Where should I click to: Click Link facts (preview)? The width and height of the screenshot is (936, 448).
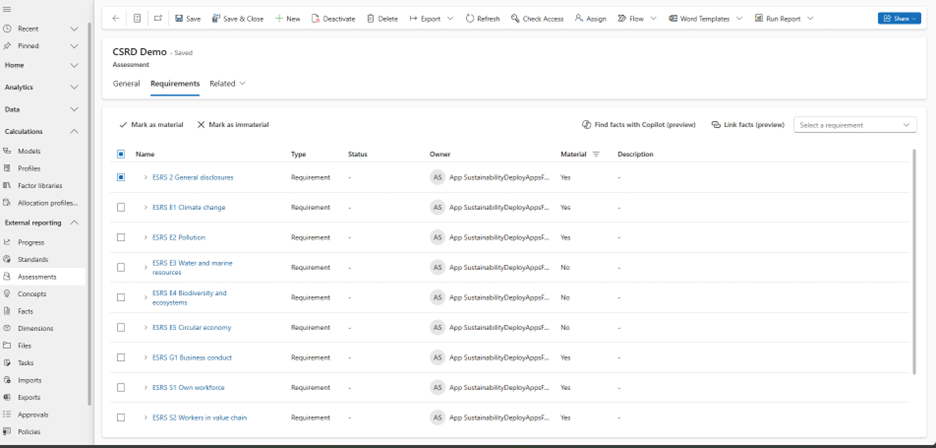tap(748, 125)
